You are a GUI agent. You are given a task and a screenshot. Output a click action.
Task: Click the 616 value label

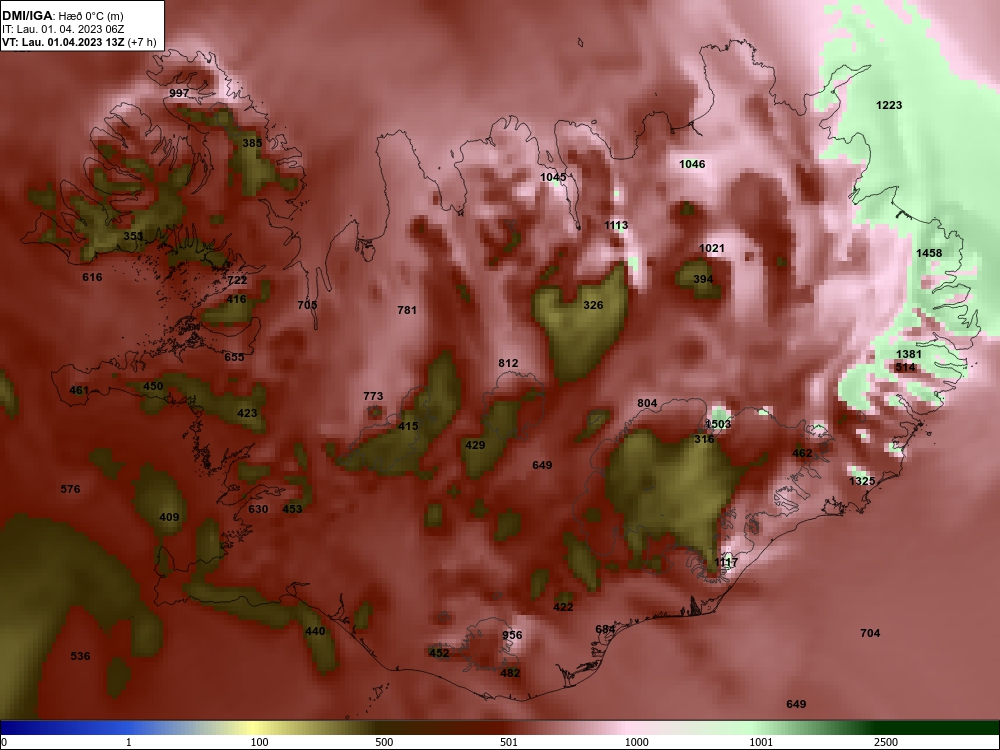pyautogui.click(x=92, y=277)
